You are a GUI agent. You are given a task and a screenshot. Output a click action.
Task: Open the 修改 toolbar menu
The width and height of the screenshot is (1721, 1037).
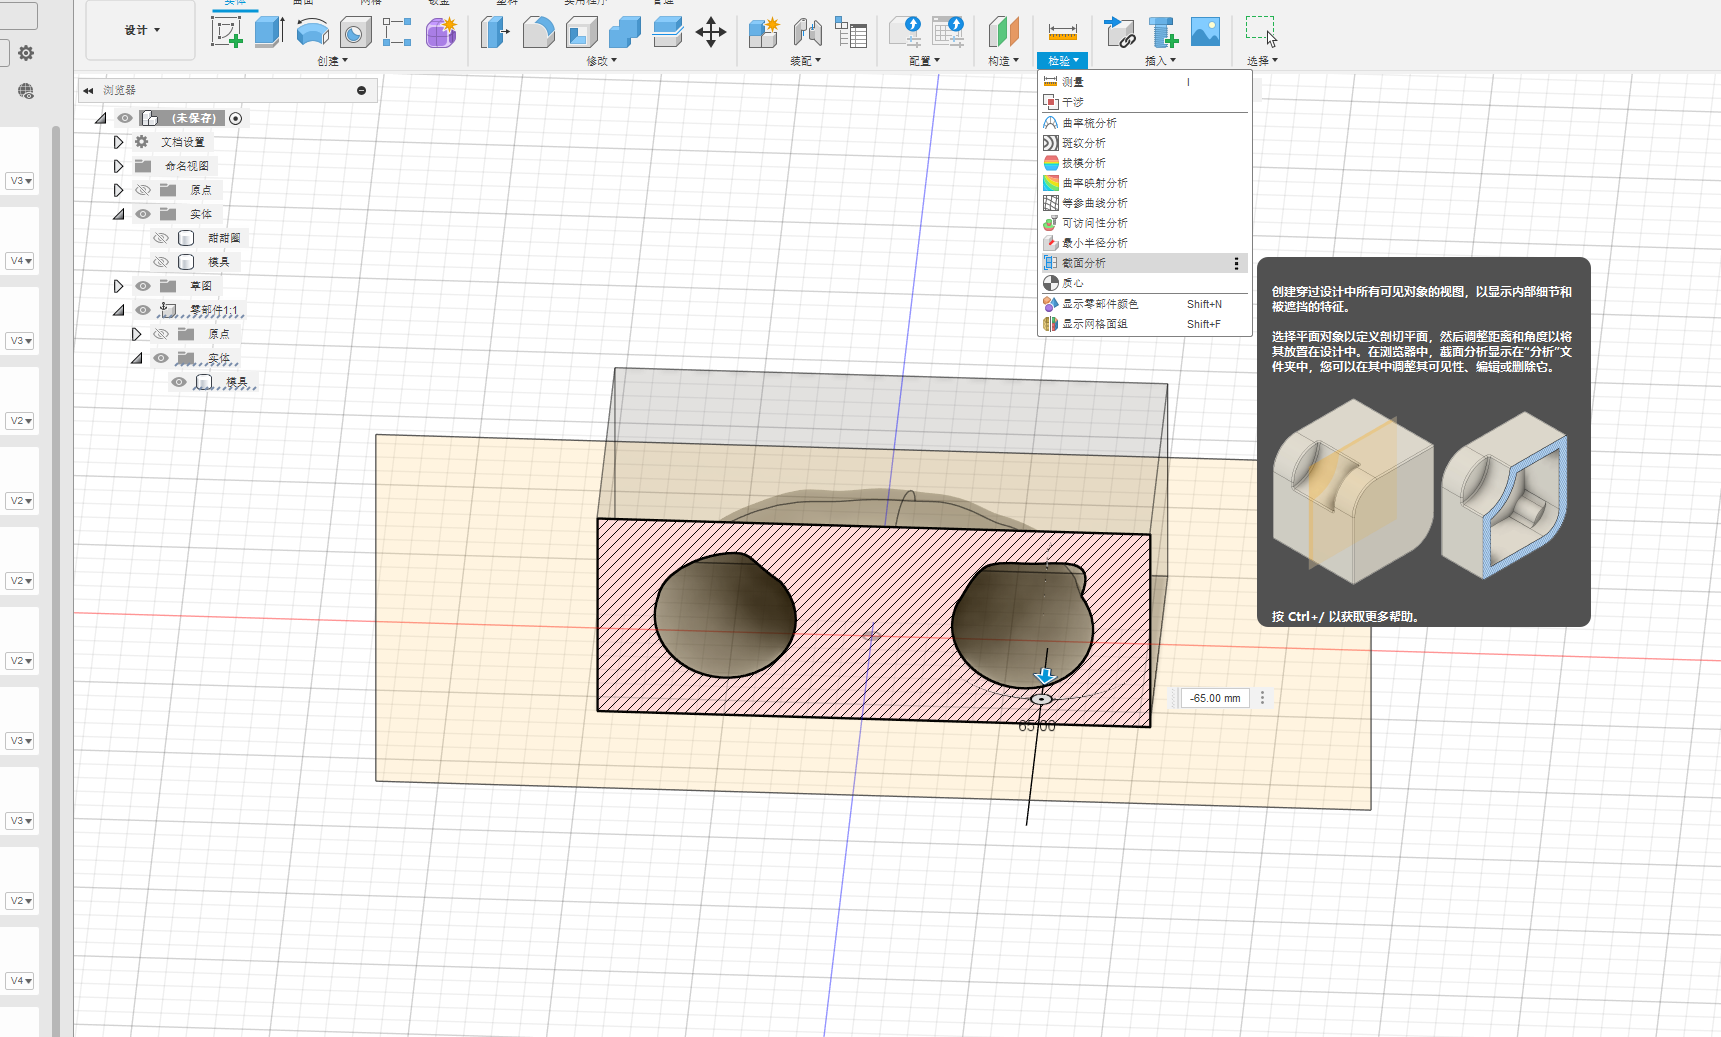(x=601, y=61)
